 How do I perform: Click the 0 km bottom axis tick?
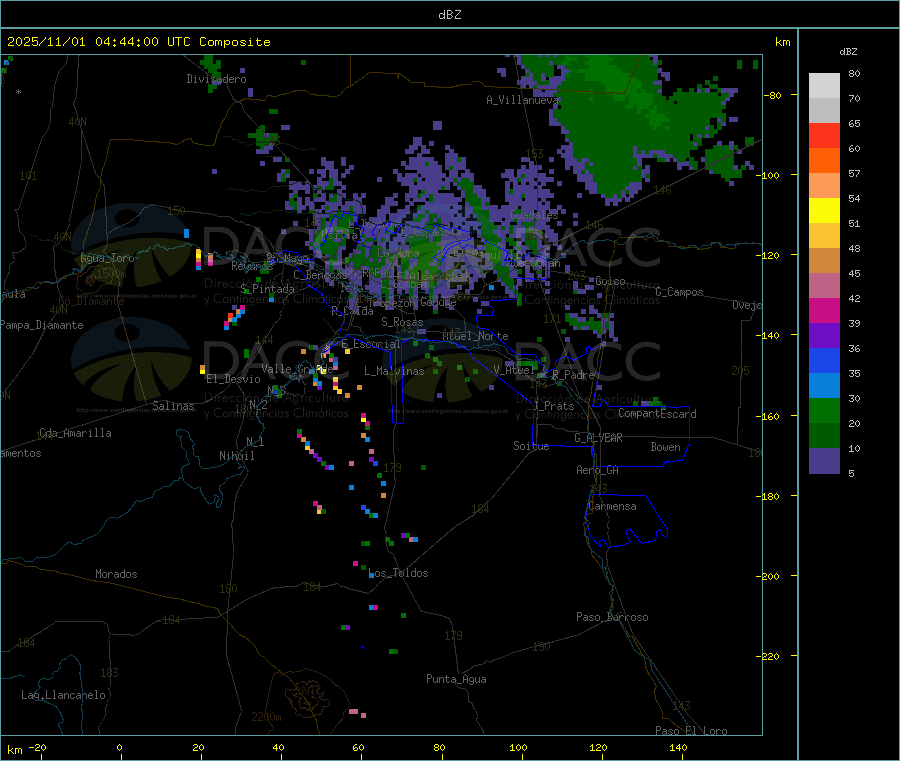[119, 748]
